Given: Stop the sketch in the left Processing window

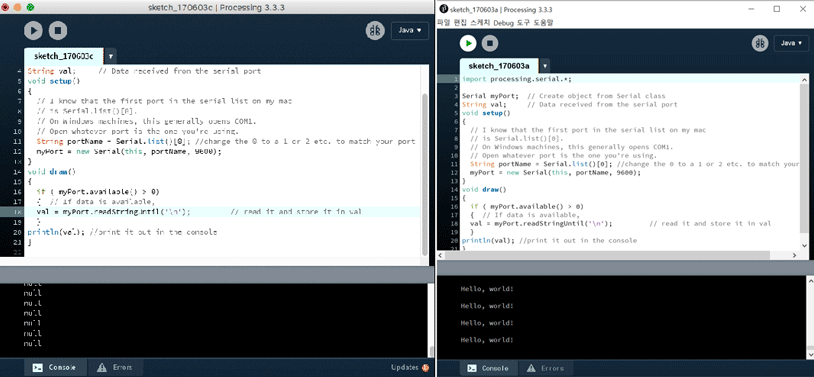Looking at the screenshot, I should [x=58, y=31].
